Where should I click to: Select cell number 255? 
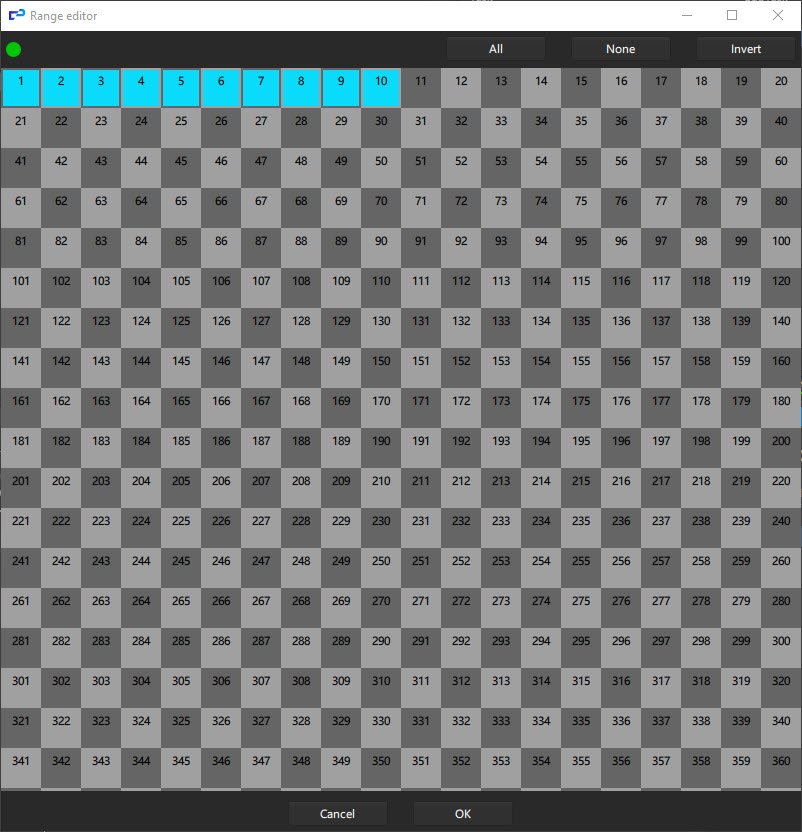coord(580,561)
